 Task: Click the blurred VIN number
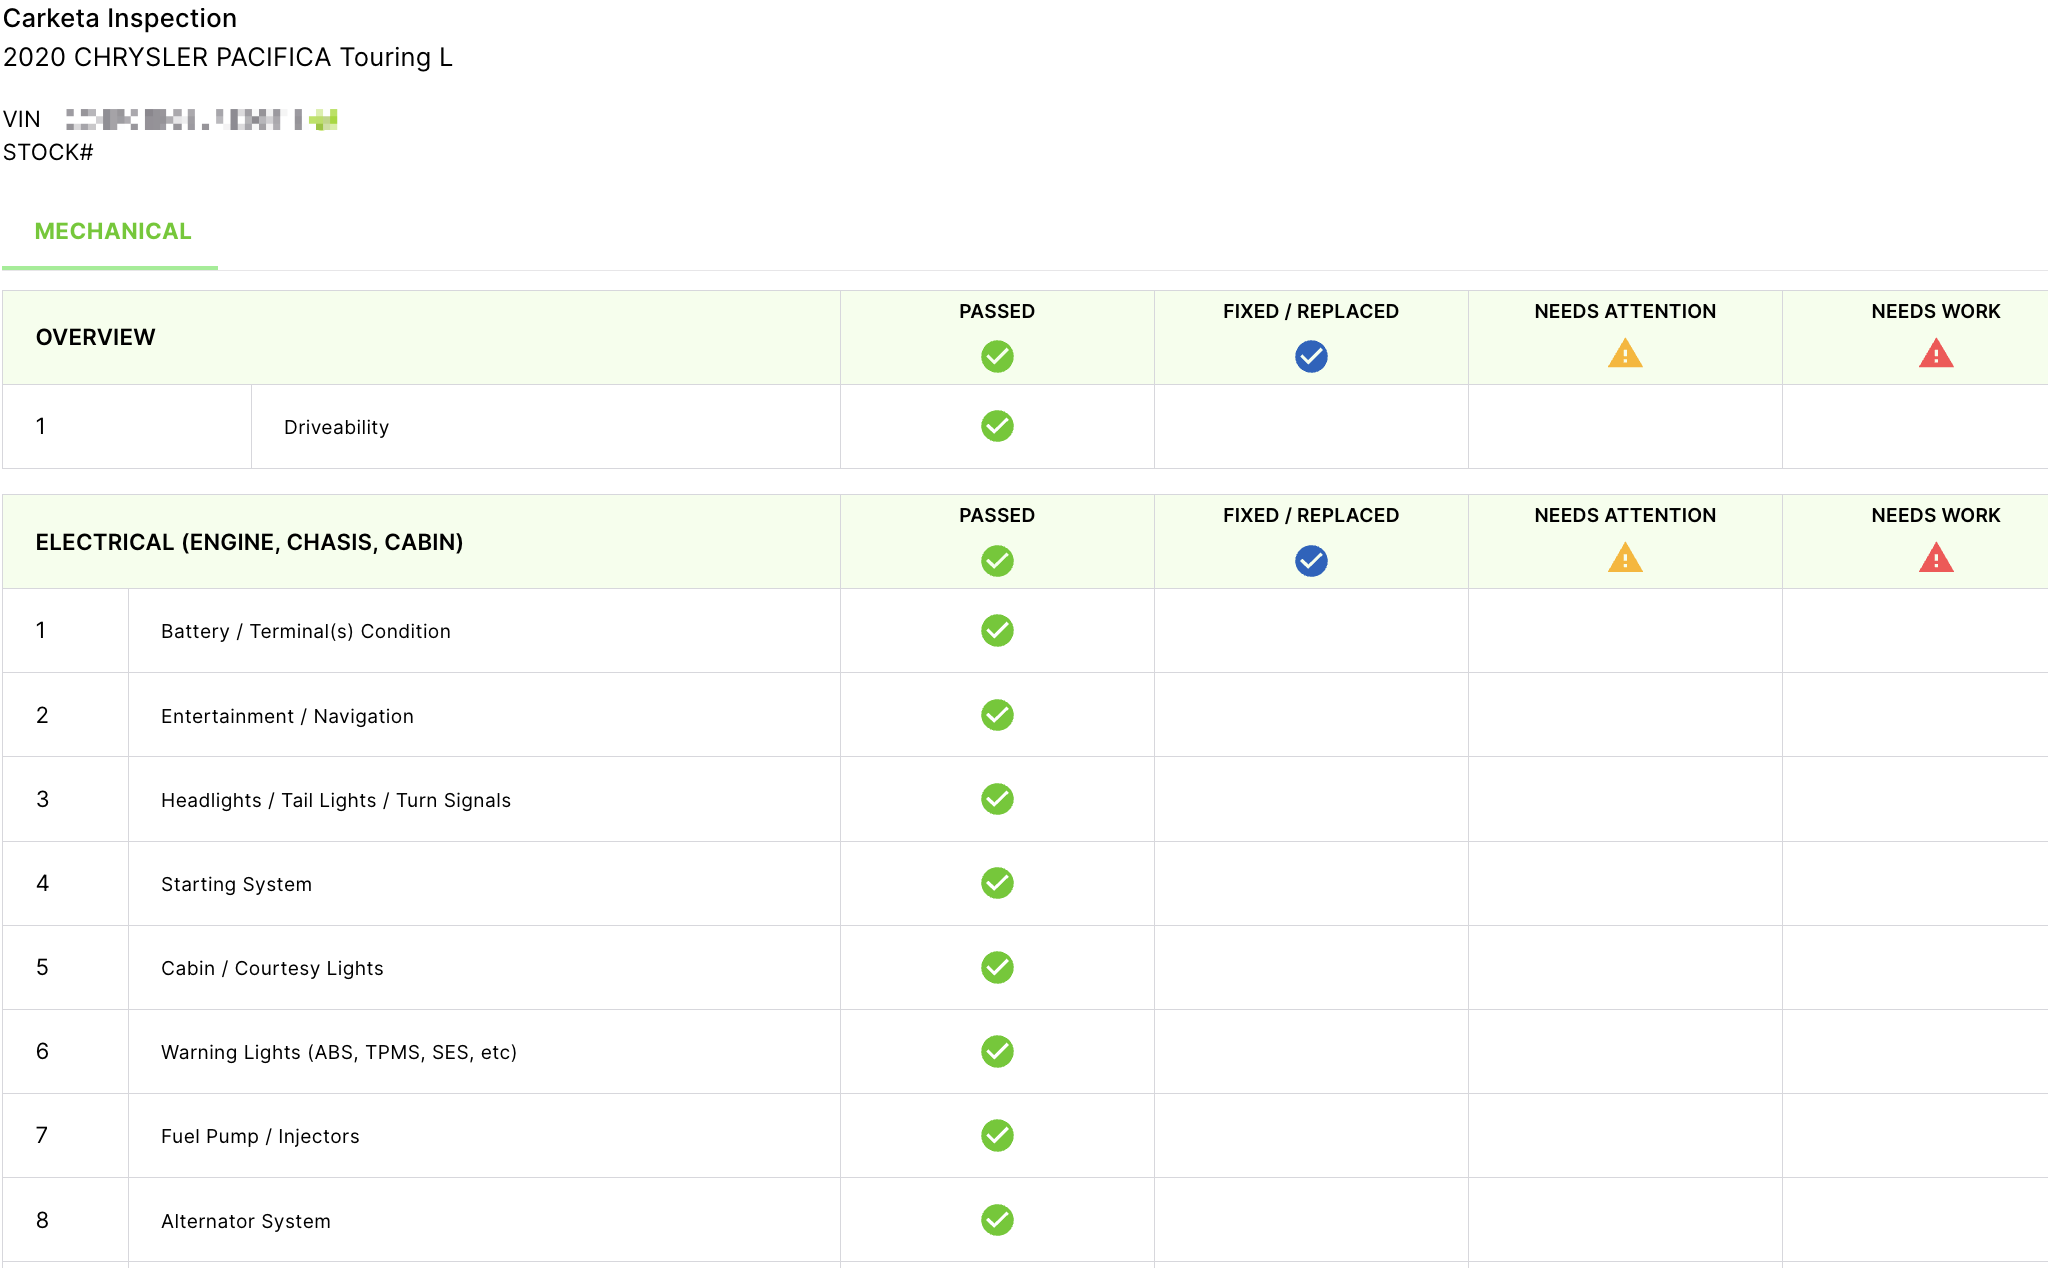[x=201, y=120]
